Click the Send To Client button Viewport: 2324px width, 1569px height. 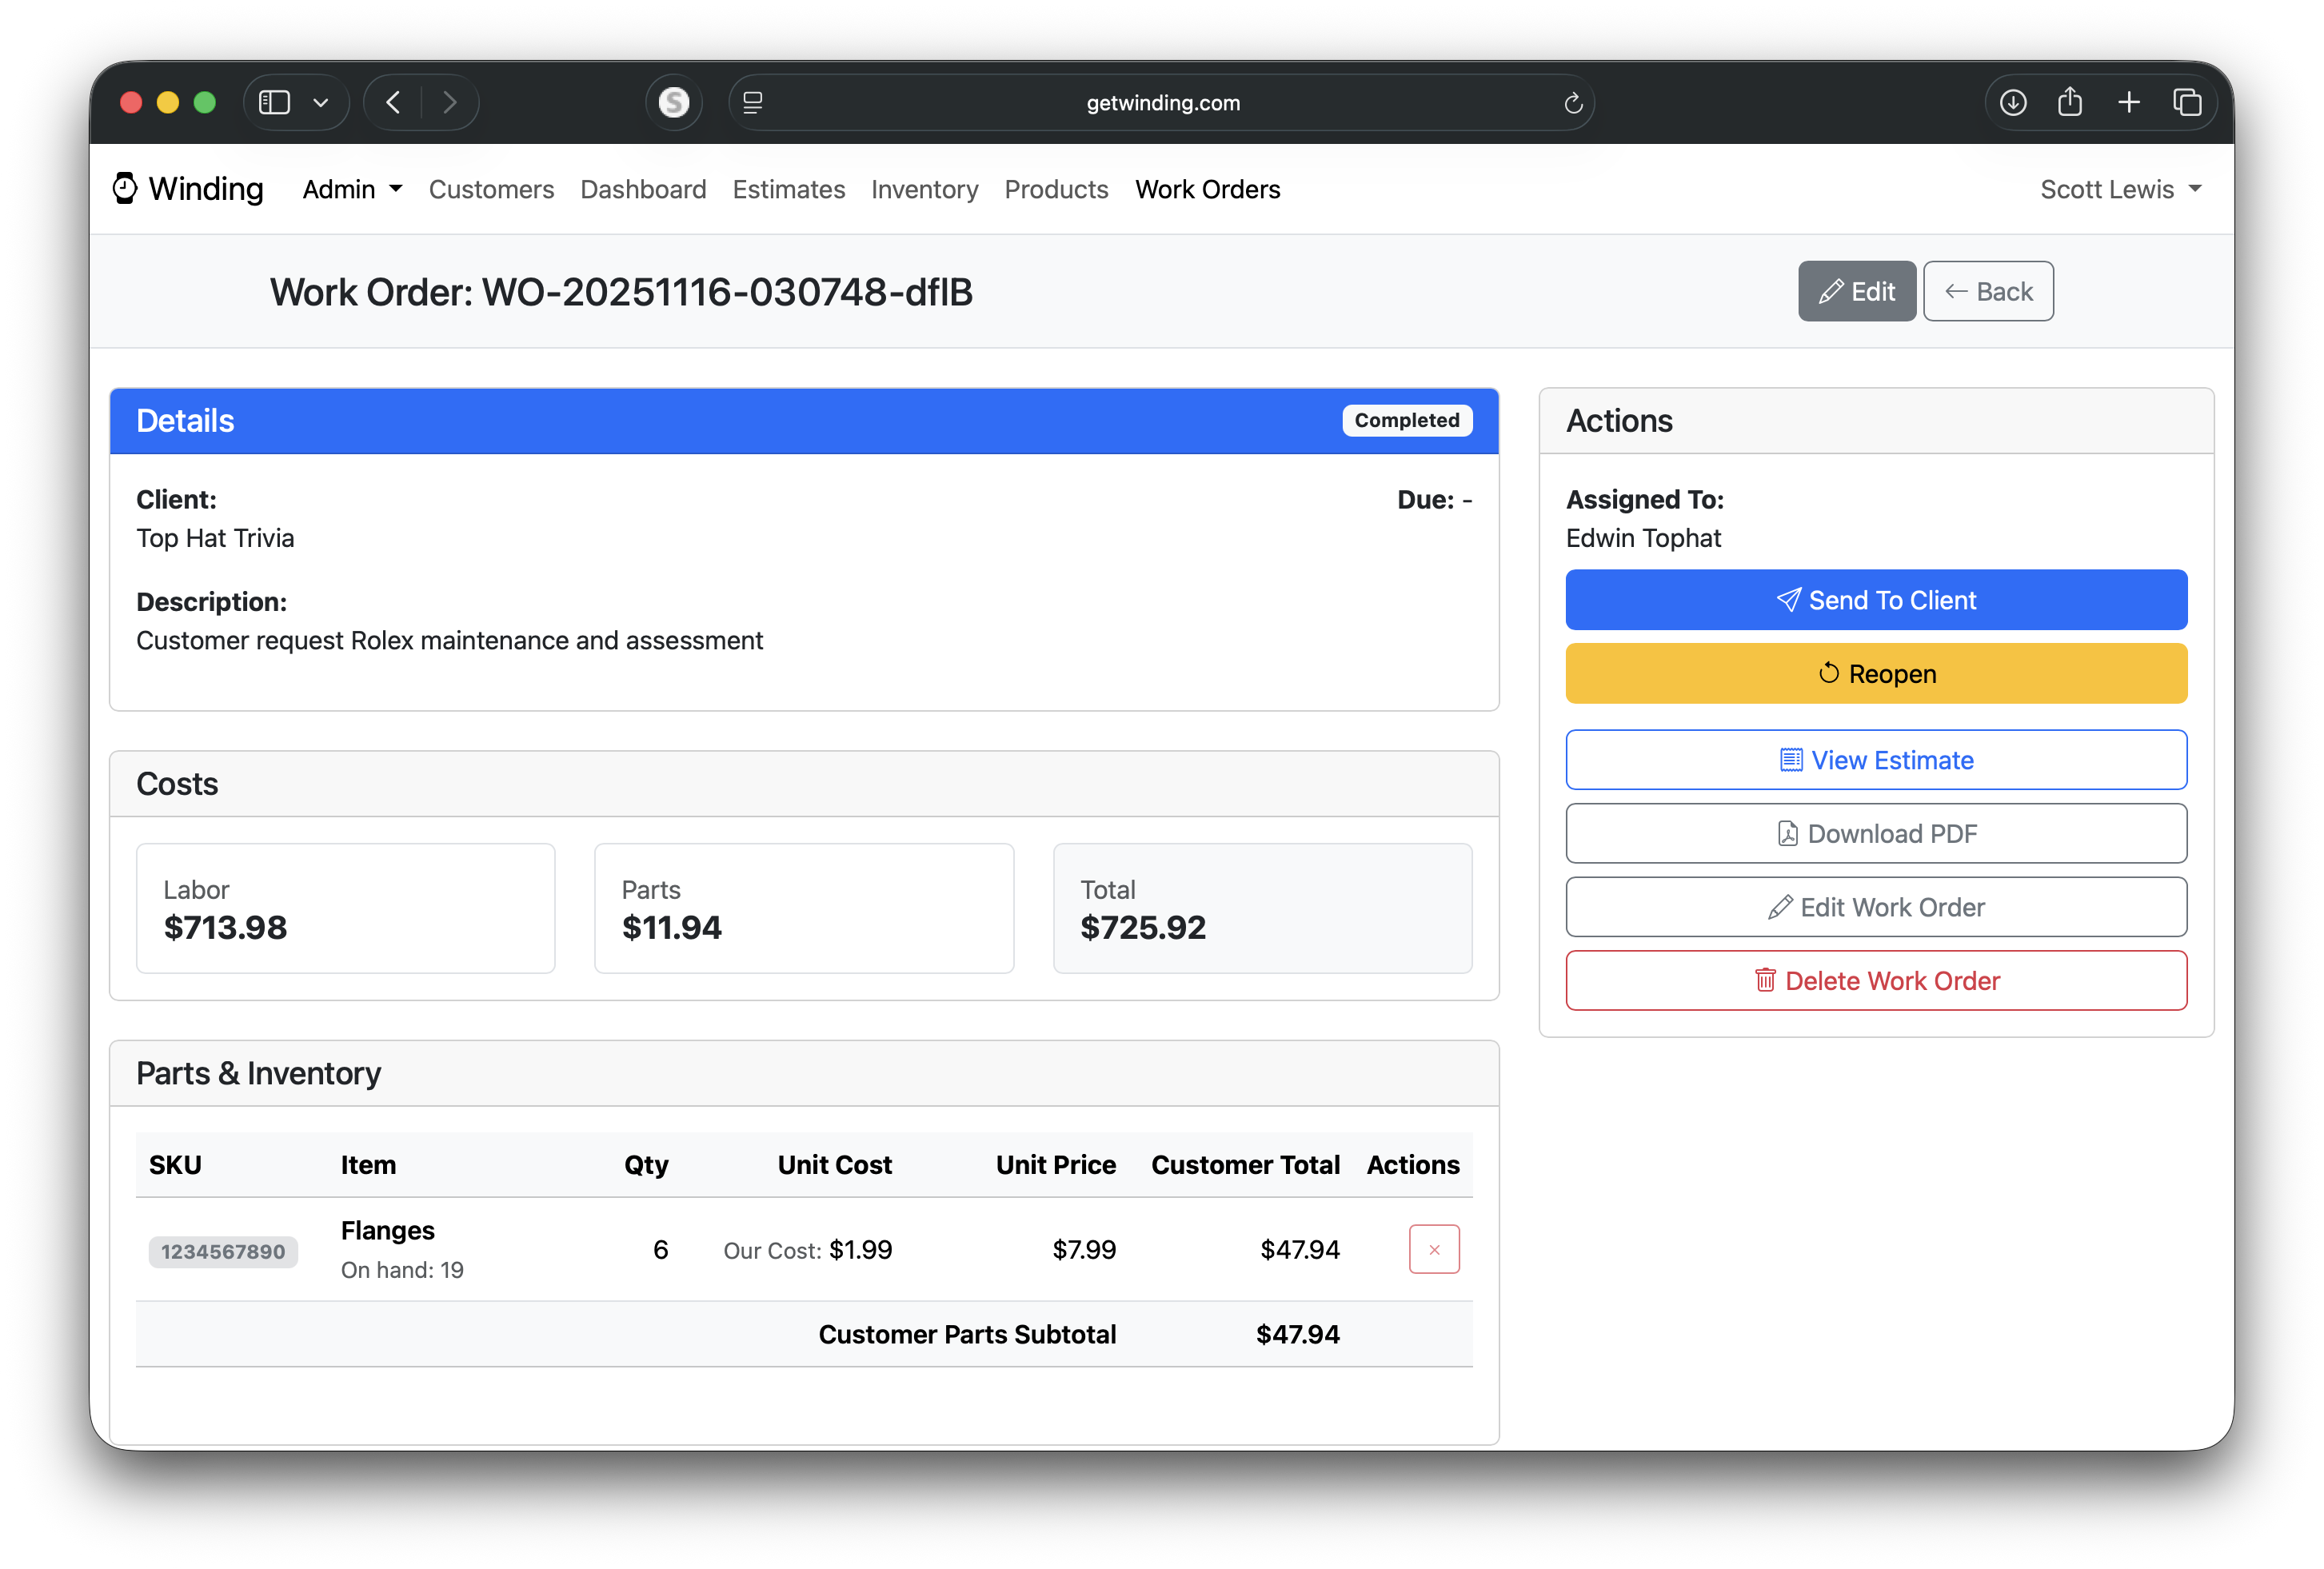point(1876,600)
